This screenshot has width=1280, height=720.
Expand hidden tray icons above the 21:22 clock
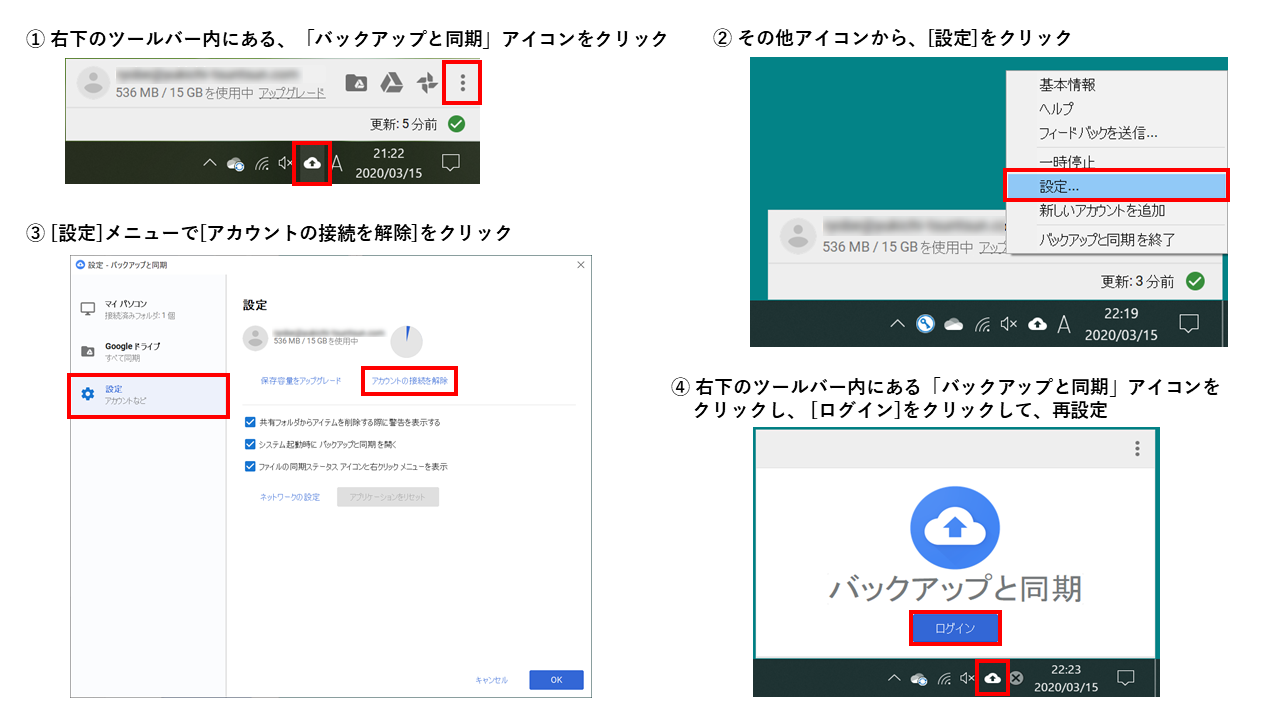coord(208,163)
